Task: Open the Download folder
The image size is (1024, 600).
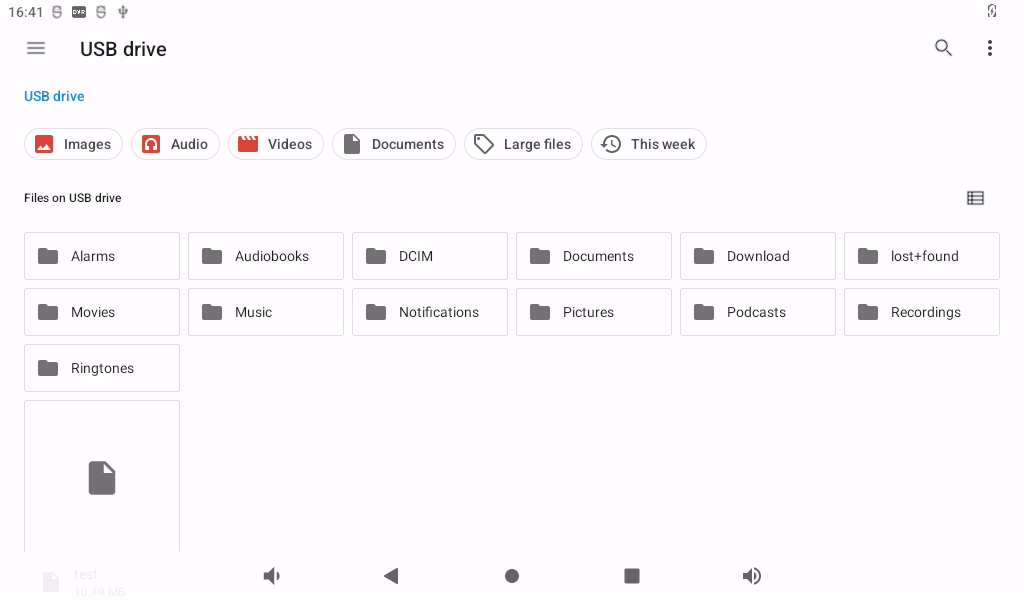Action: (758, 256)
